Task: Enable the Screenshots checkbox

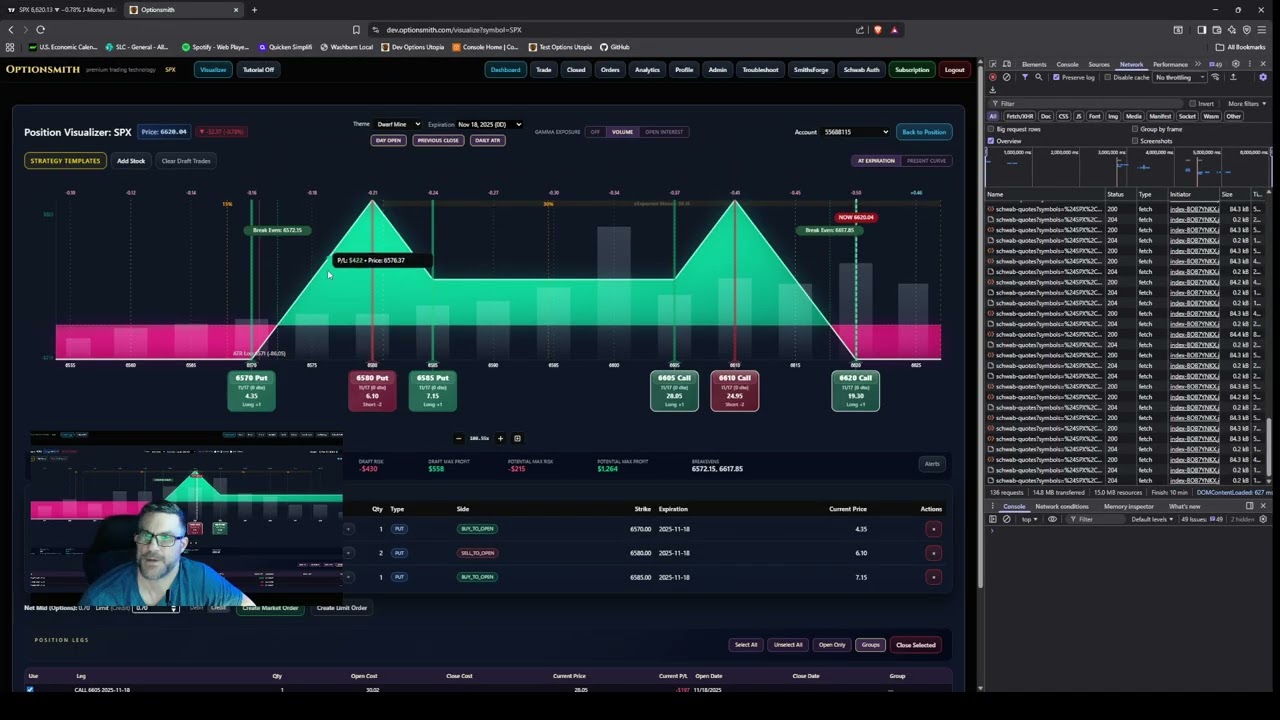Action: [x=1135, y=141]
